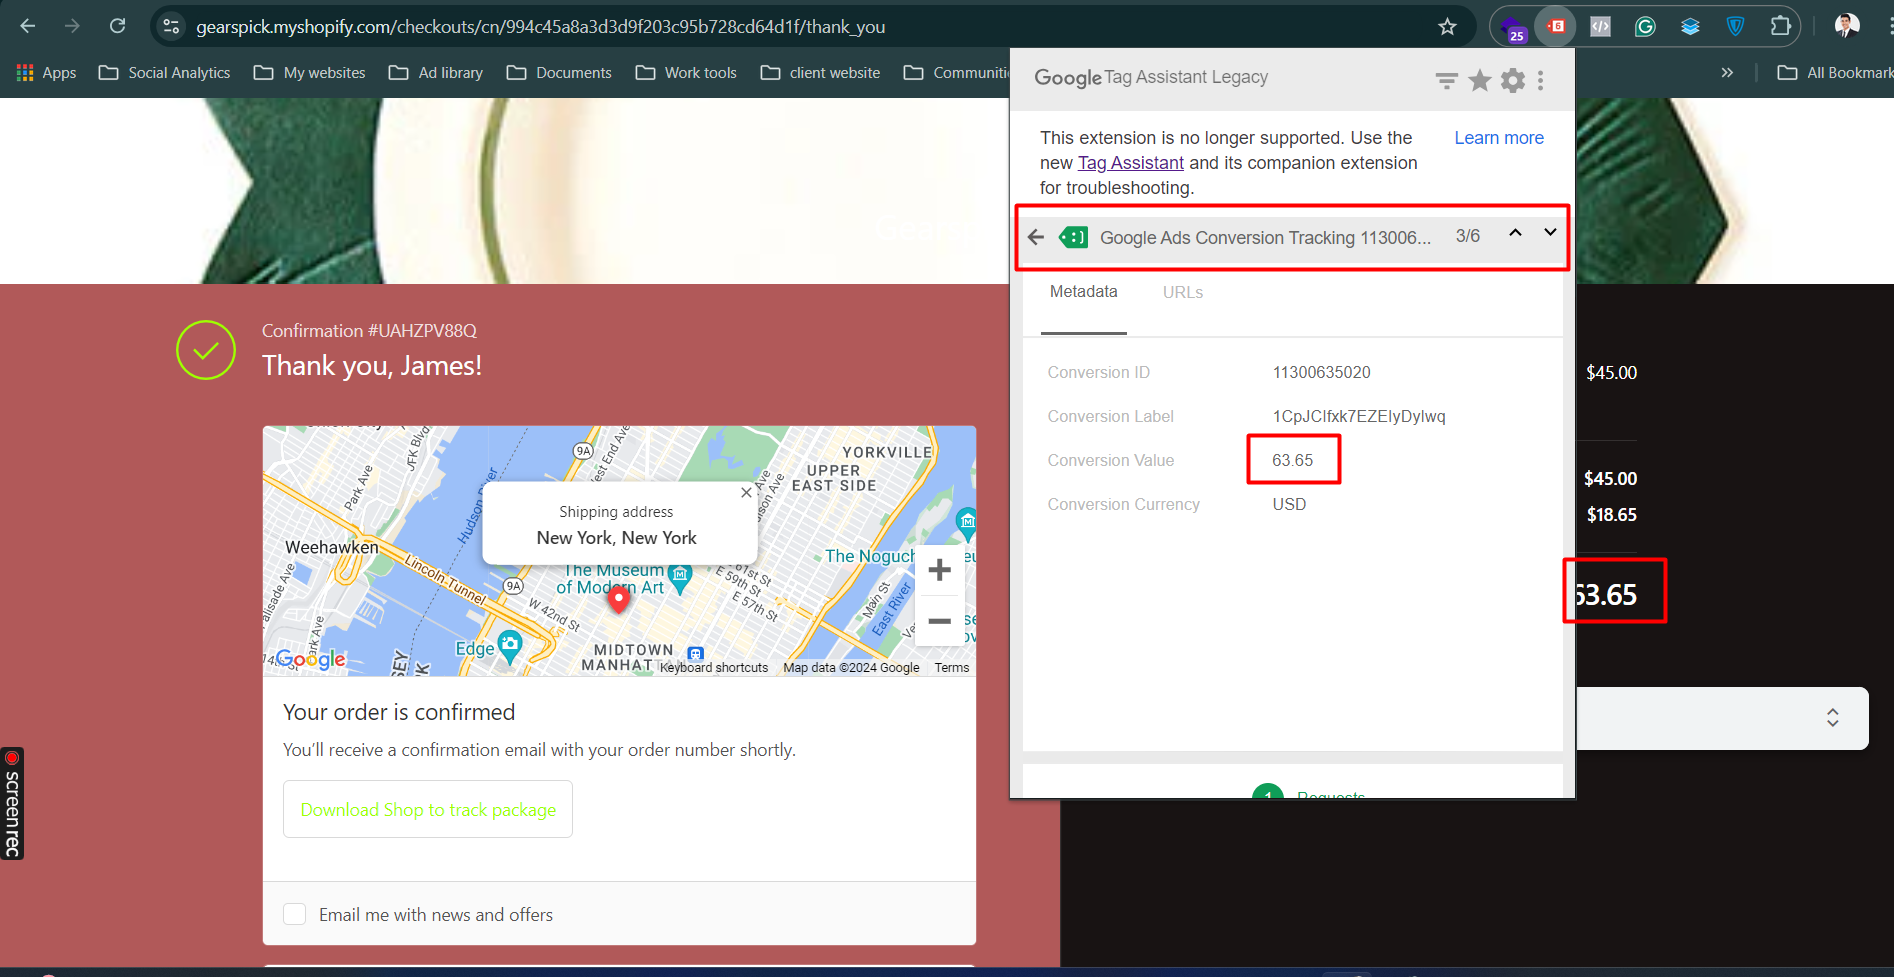The image size is (1894, 977).
Task: Click the Google Ads Conversion Tracking tag icon
Action: click(x=1073, y=237)
